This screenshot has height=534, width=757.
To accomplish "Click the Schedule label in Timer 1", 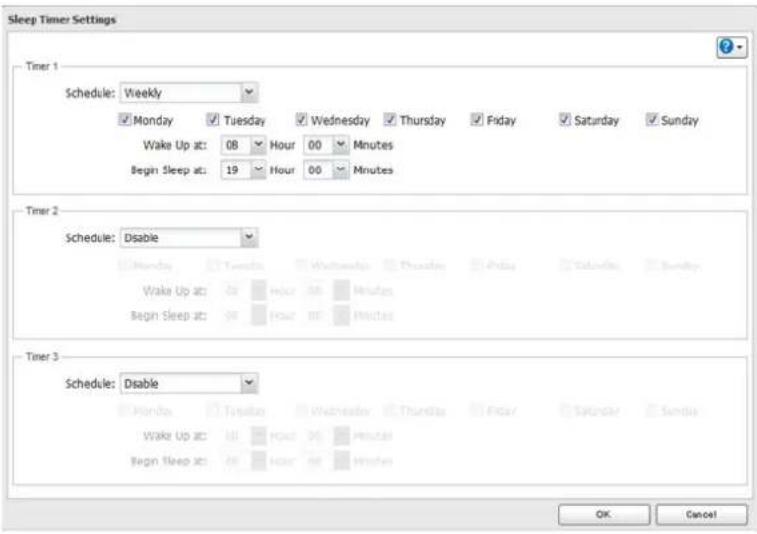I will 90,93.
